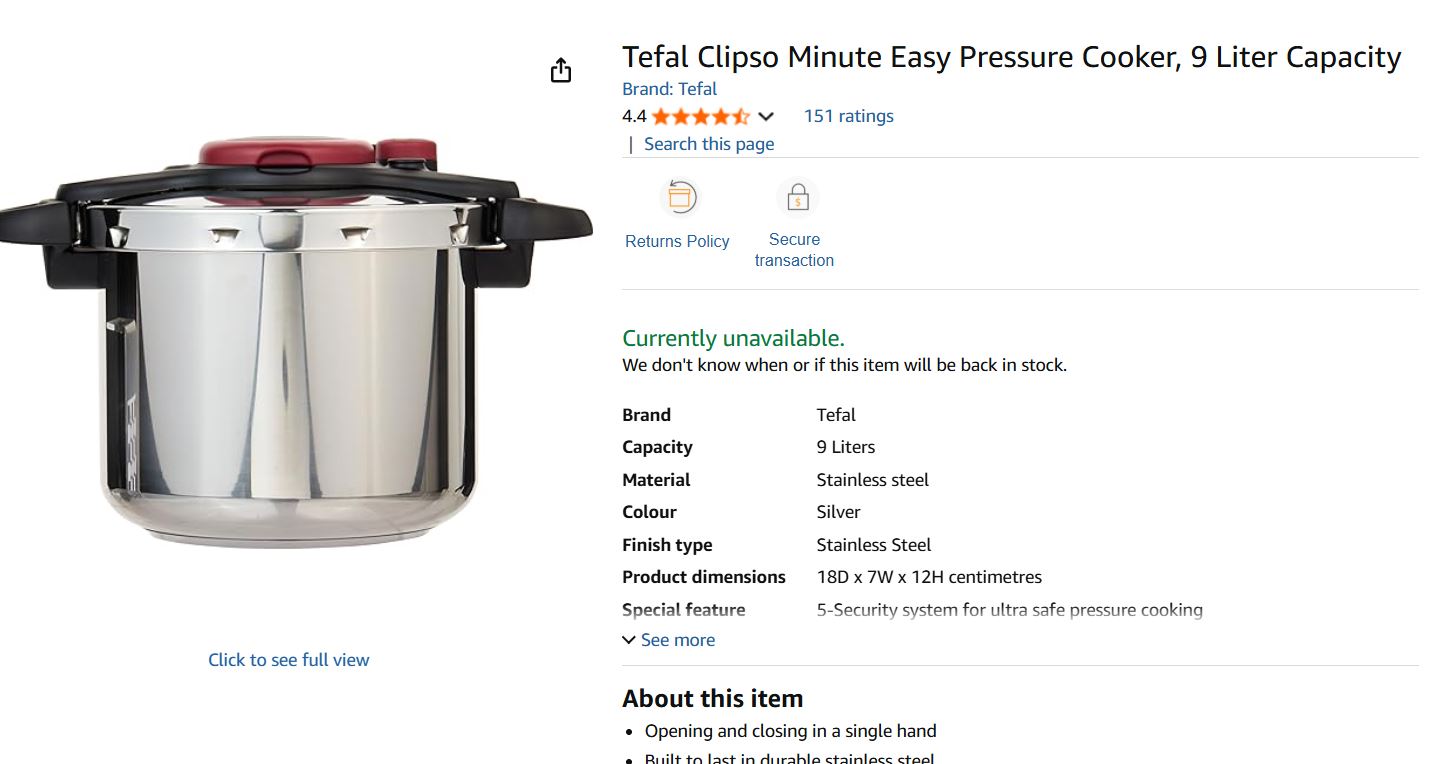
Task: Click the share icon above the product image
Action: click(561, 69)
